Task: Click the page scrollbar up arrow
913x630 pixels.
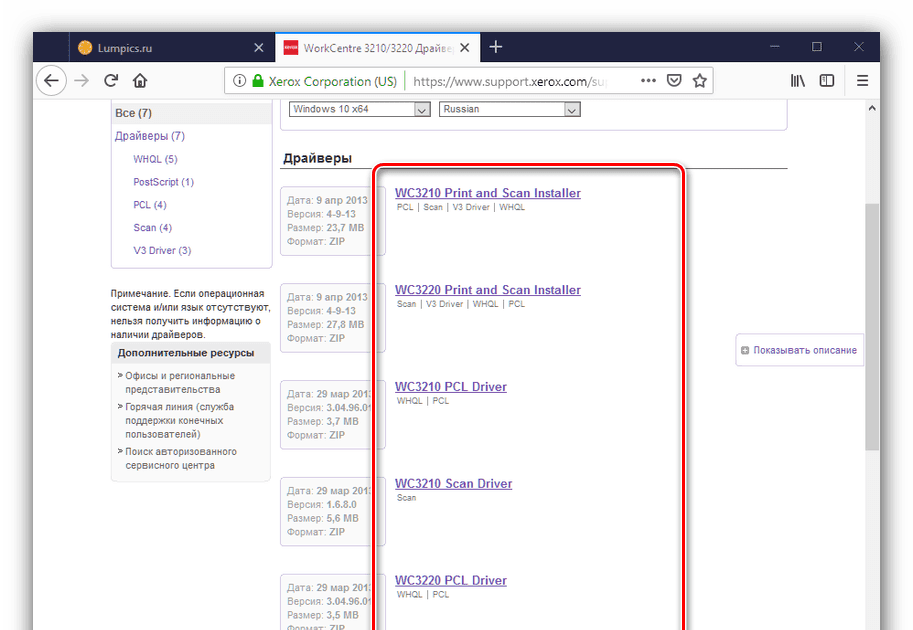Action: (x=872, y=108)
